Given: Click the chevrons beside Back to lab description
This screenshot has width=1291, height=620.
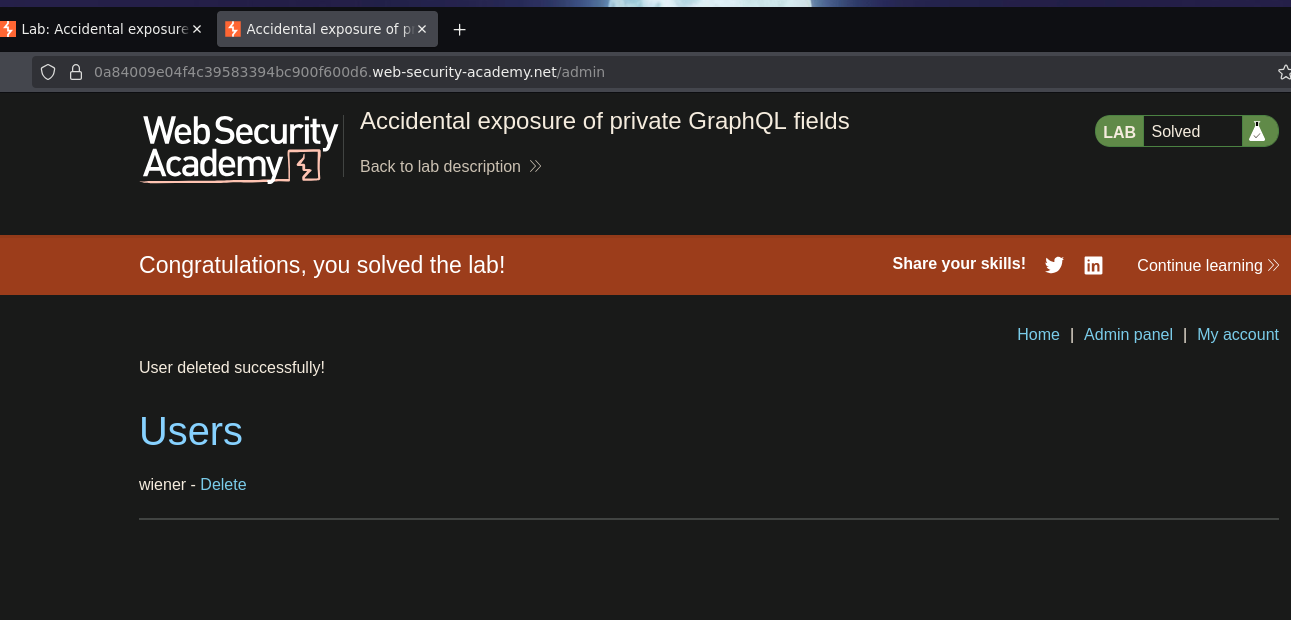Looking at the screenshot, I should (535, 166).
